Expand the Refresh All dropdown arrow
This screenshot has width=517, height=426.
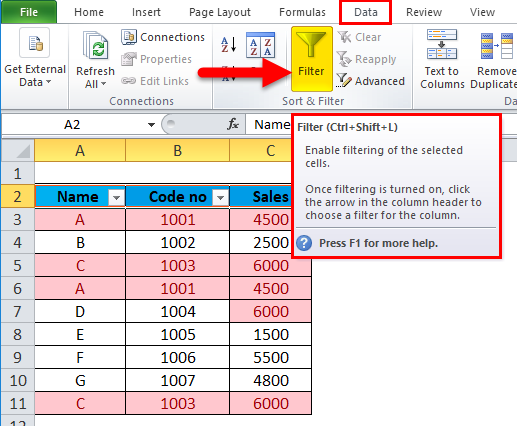pyautogui.click(x=103, y=84)
